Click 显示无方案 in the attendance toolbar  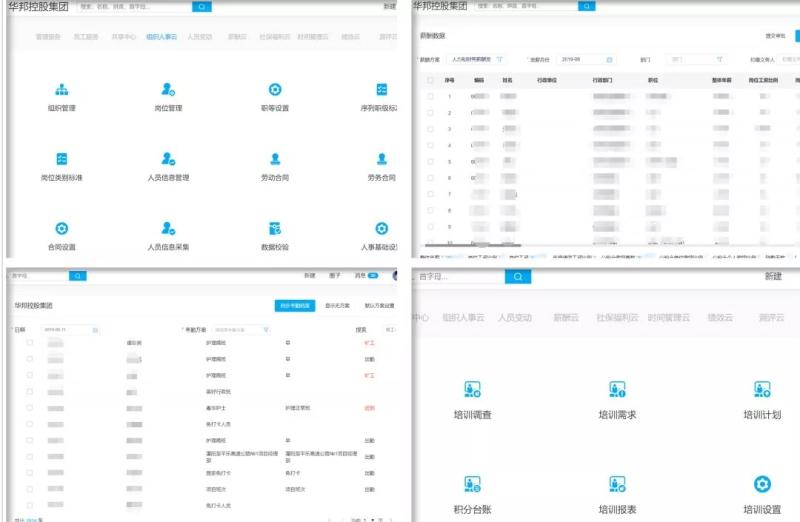click(x=337, y=306)
